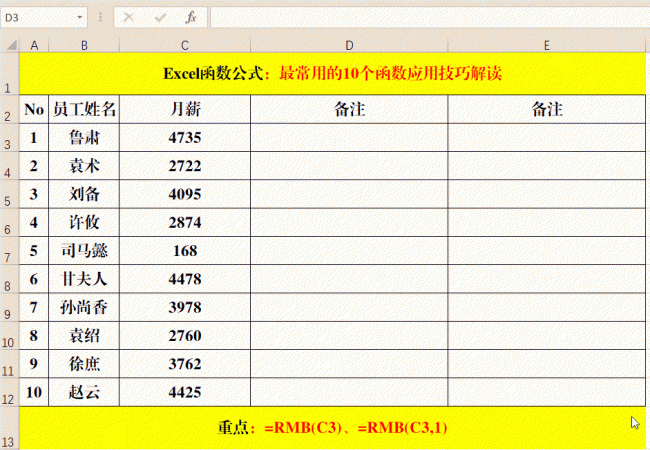Screen dimensions: 650x450
Task: Select the salary cell 2722
Action: [x=185, y=166]
